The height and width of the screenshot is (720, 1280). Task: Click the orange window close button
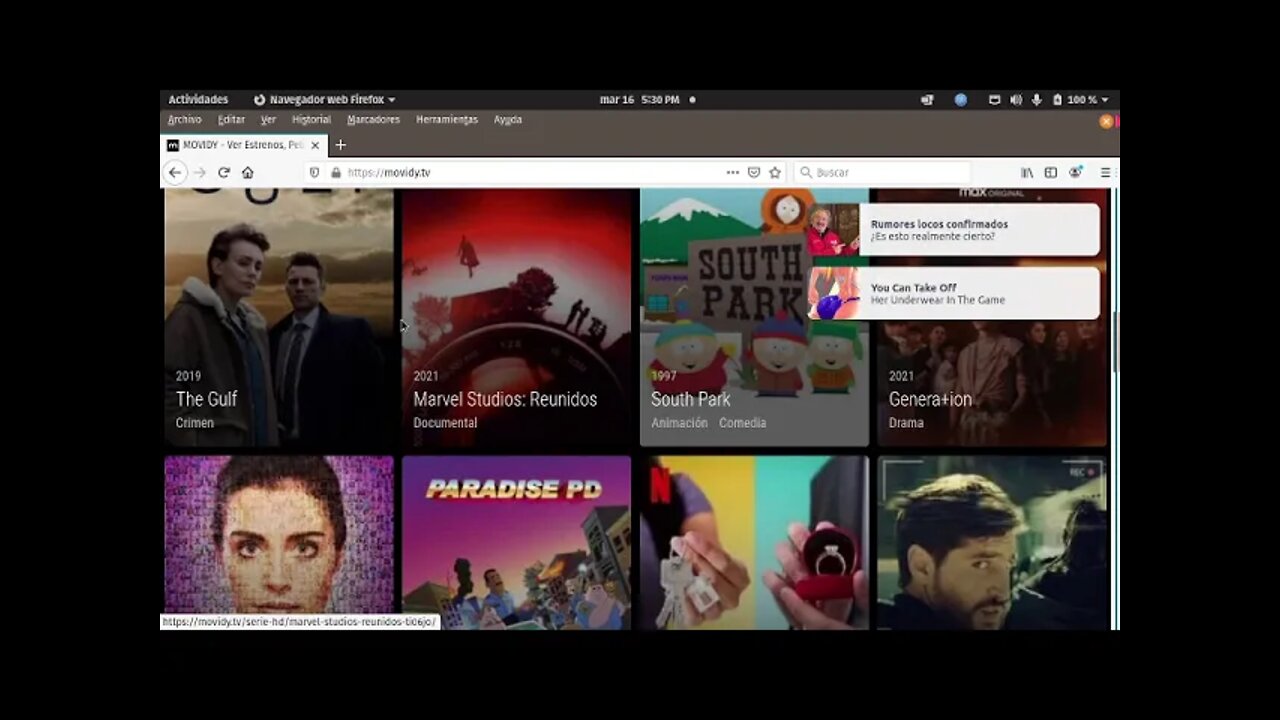(1106, 121)
